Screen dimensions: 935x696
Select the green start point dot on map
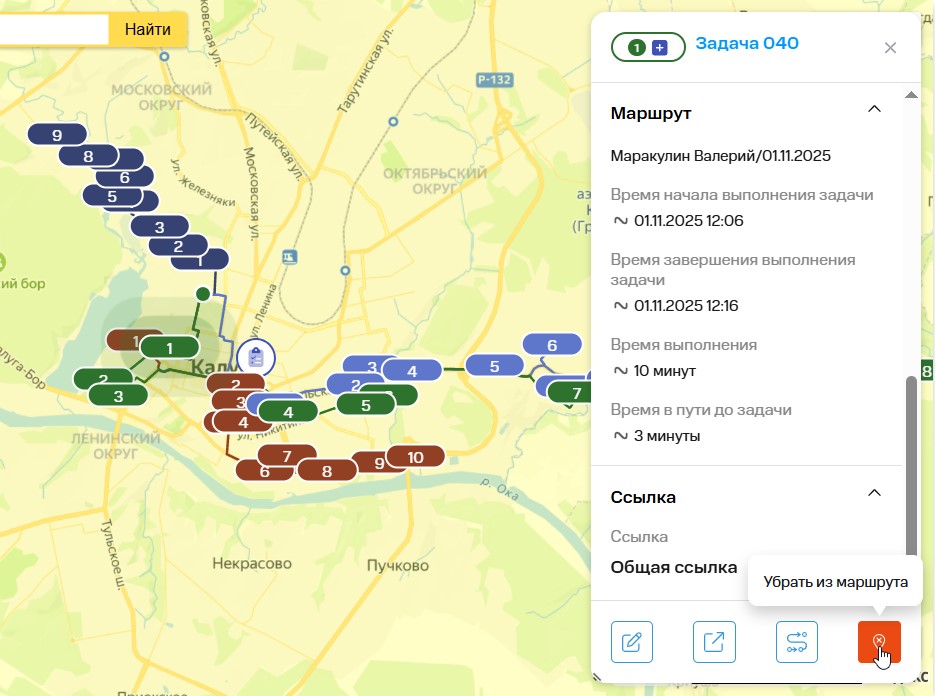click(202, 294)
